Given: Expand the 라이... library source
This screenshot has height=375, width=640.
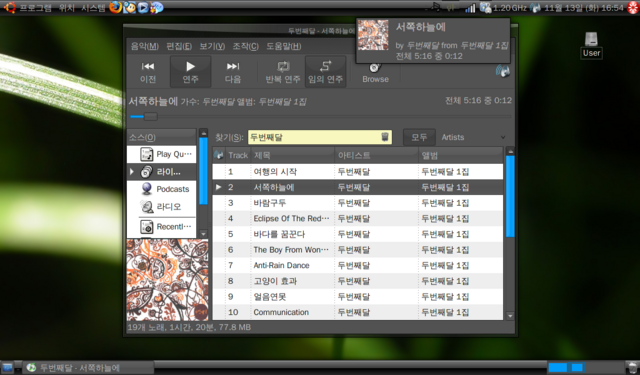Looking at the screenshot, I should pyautogui.click(x=132, y=172).
